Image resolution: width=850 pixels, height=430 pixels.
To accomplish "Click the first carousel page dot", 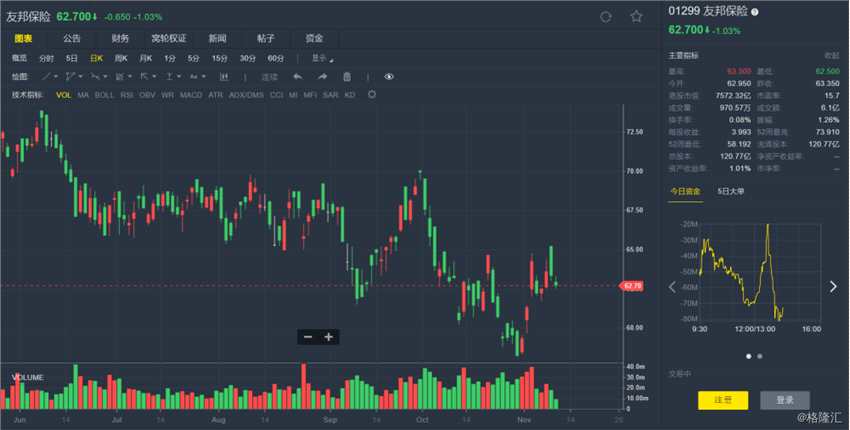I will pyautogui.click(x=749, y=356).
